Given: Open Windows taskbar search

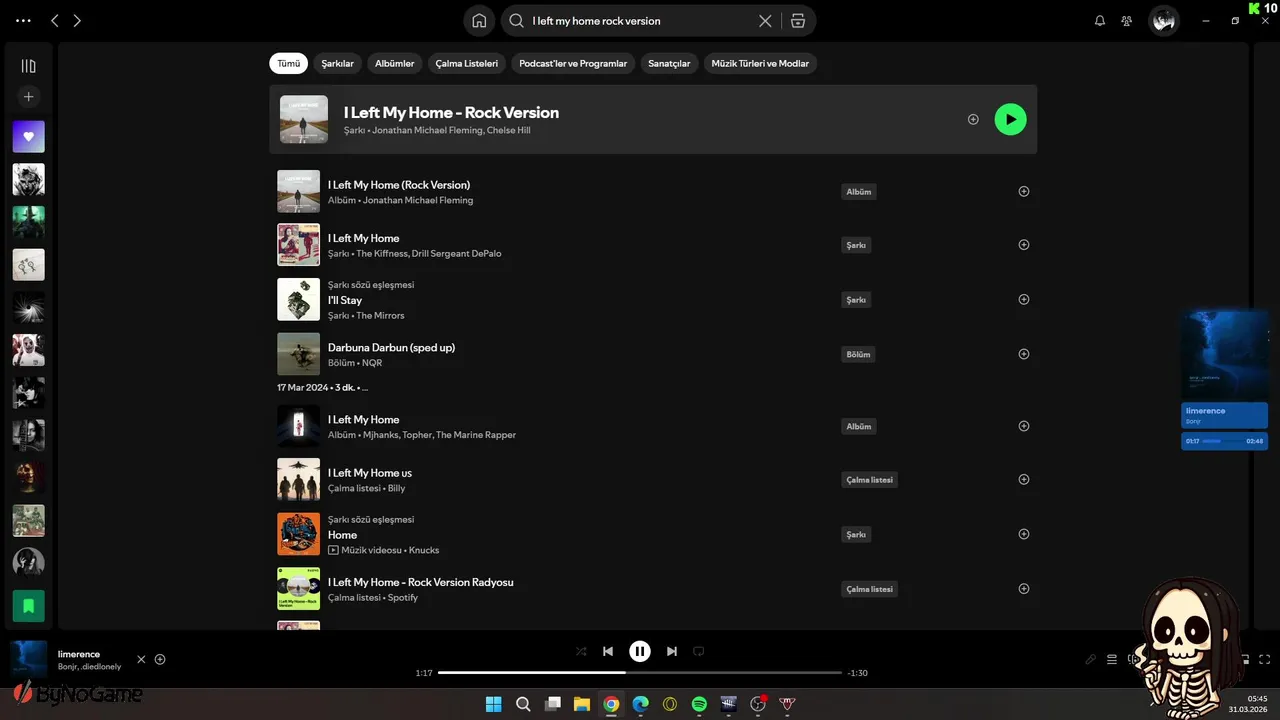Looking at the screenshot, I should pyautogui.click(x=523, y=704).
